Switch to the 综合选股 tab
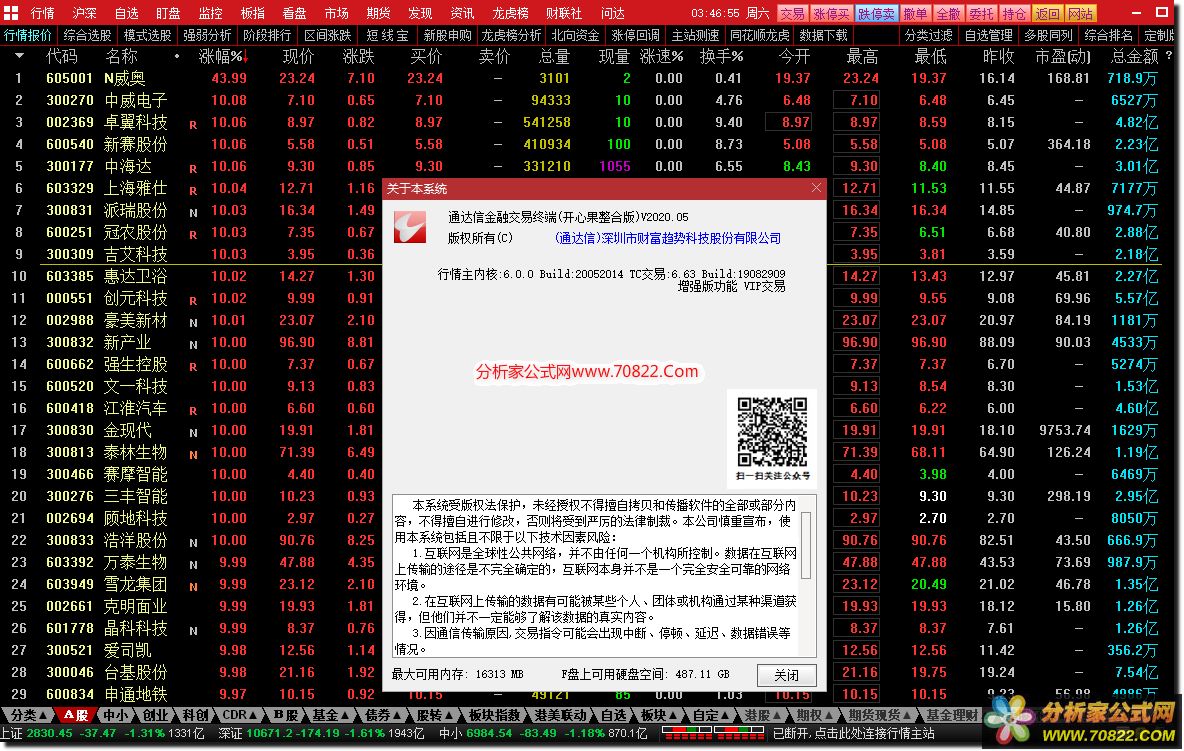The width and height of the screenshot is (1184, 751). 87,35
